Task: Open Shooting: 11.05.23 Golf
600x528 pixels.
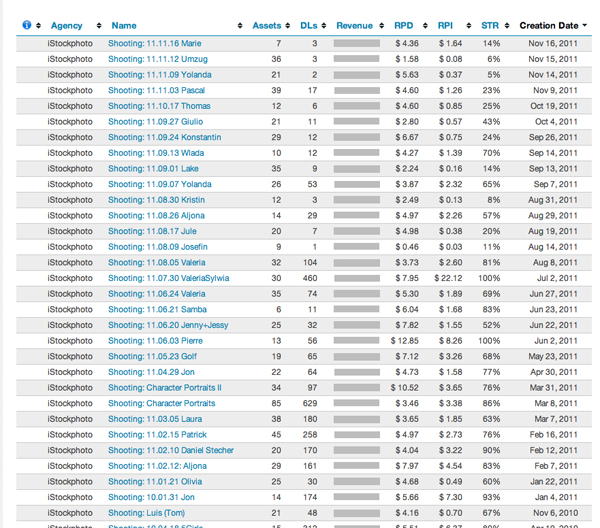Action: pyautogui.click(x=152, y=357)
